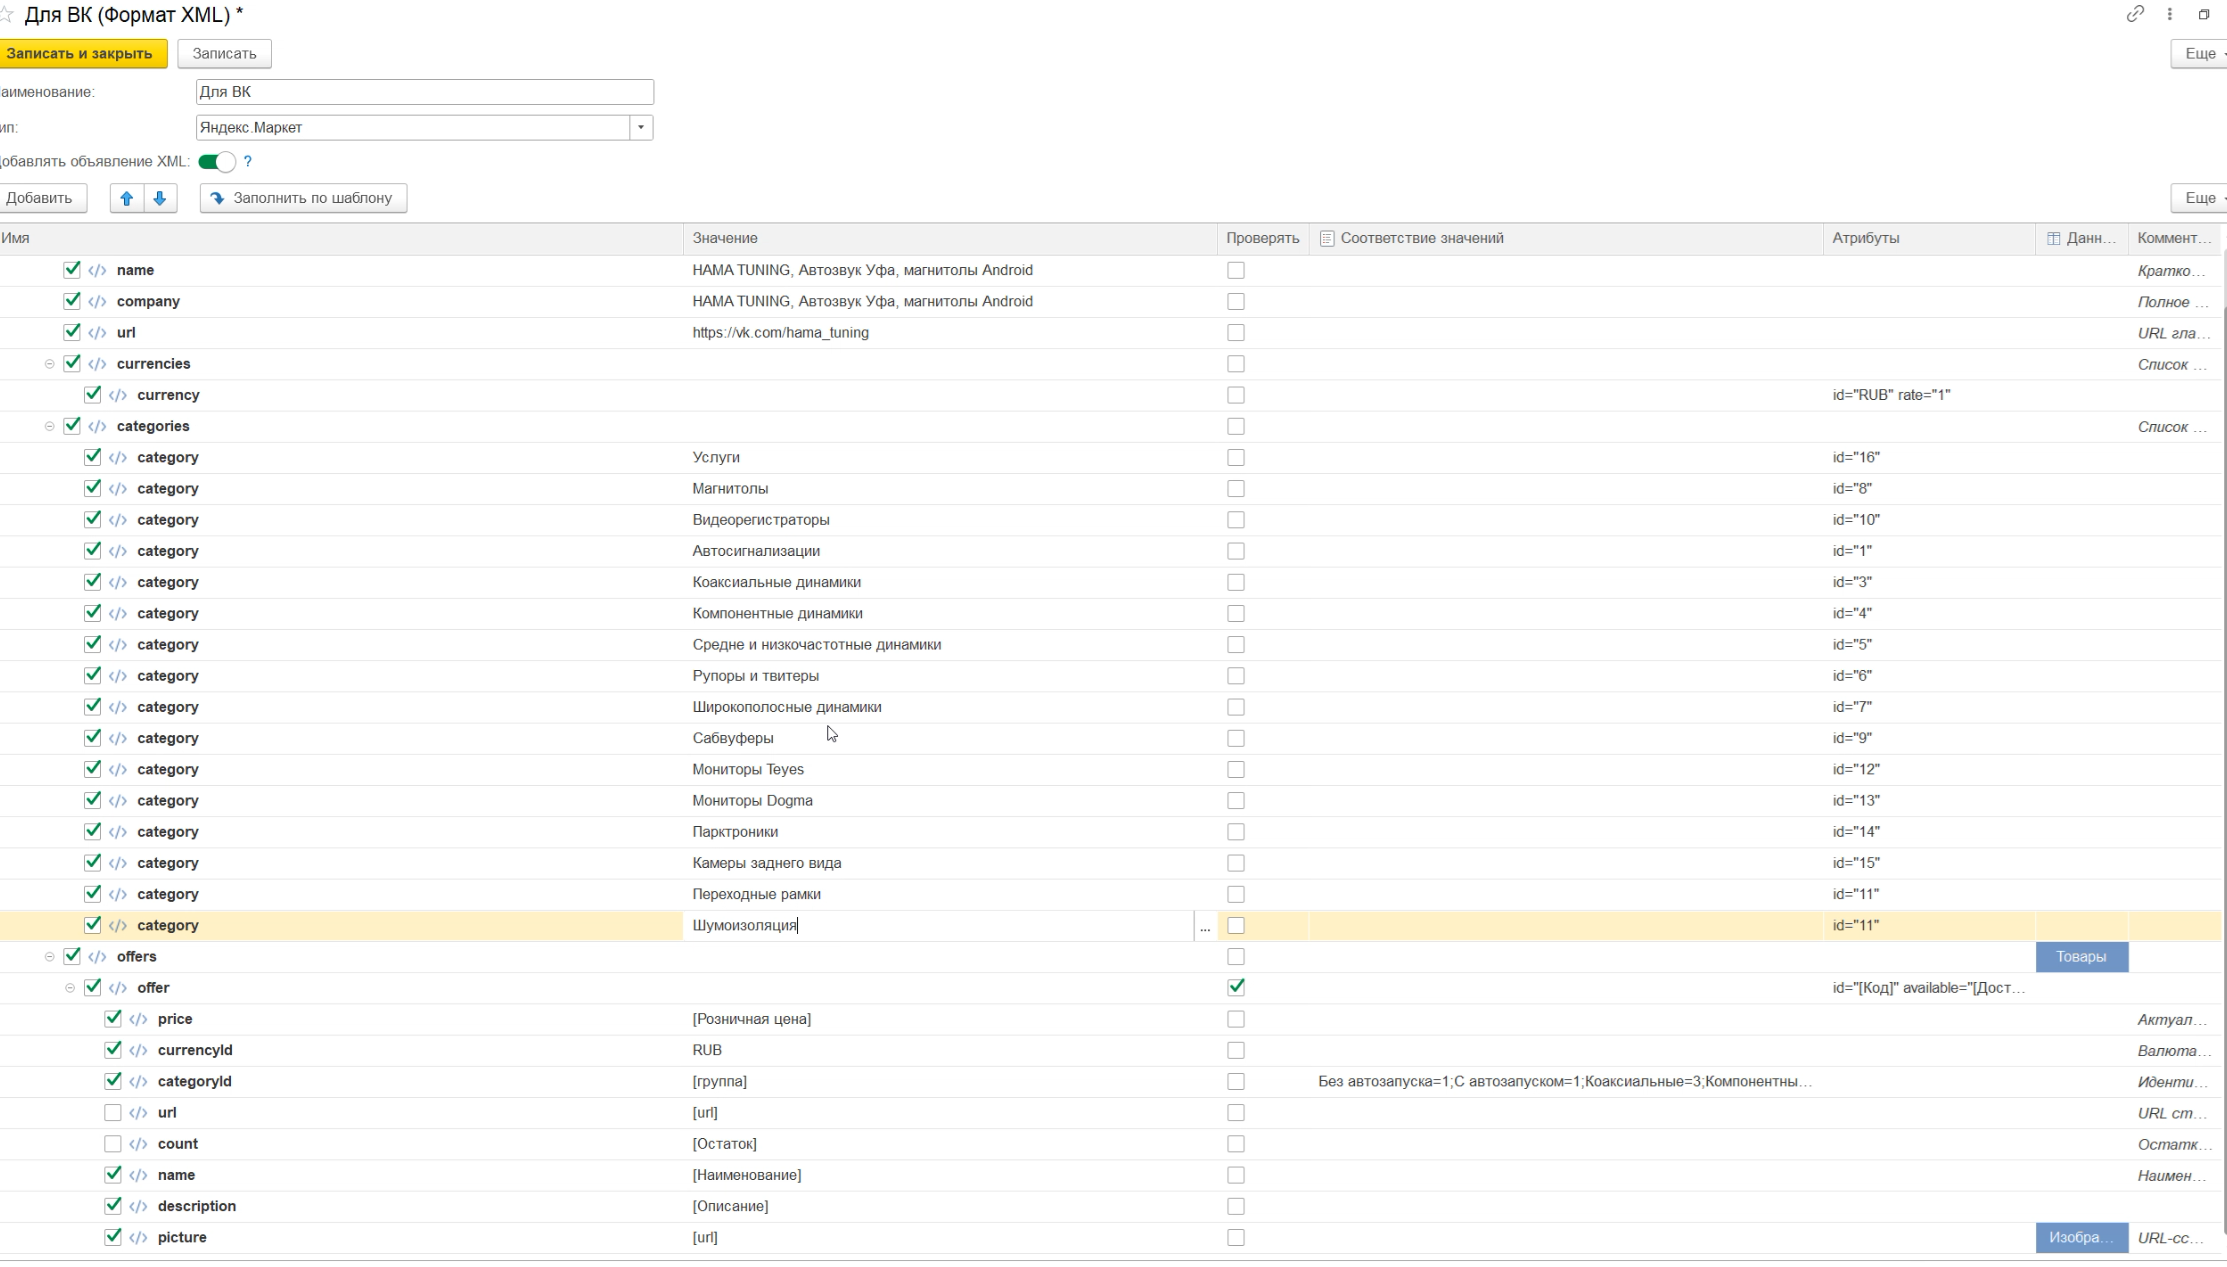Click the Наименование field containing Для ВК
The image size is (2227, 1267).
coord(425,92)
